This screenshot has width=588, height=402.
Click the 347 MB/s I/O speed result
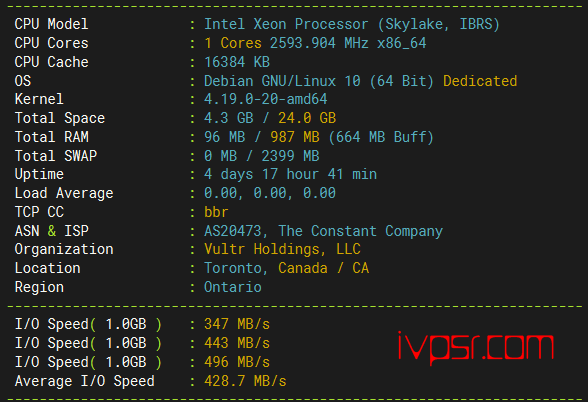[x=237, y=324]
